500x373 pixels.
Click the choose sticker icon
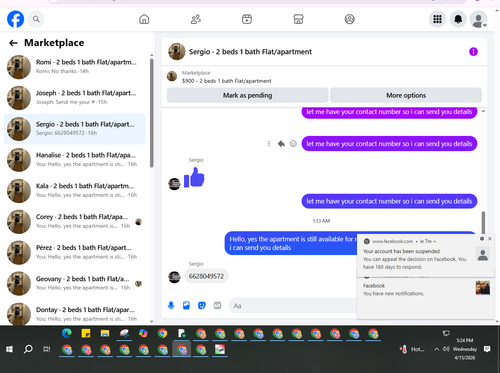[x=202, y=305]
